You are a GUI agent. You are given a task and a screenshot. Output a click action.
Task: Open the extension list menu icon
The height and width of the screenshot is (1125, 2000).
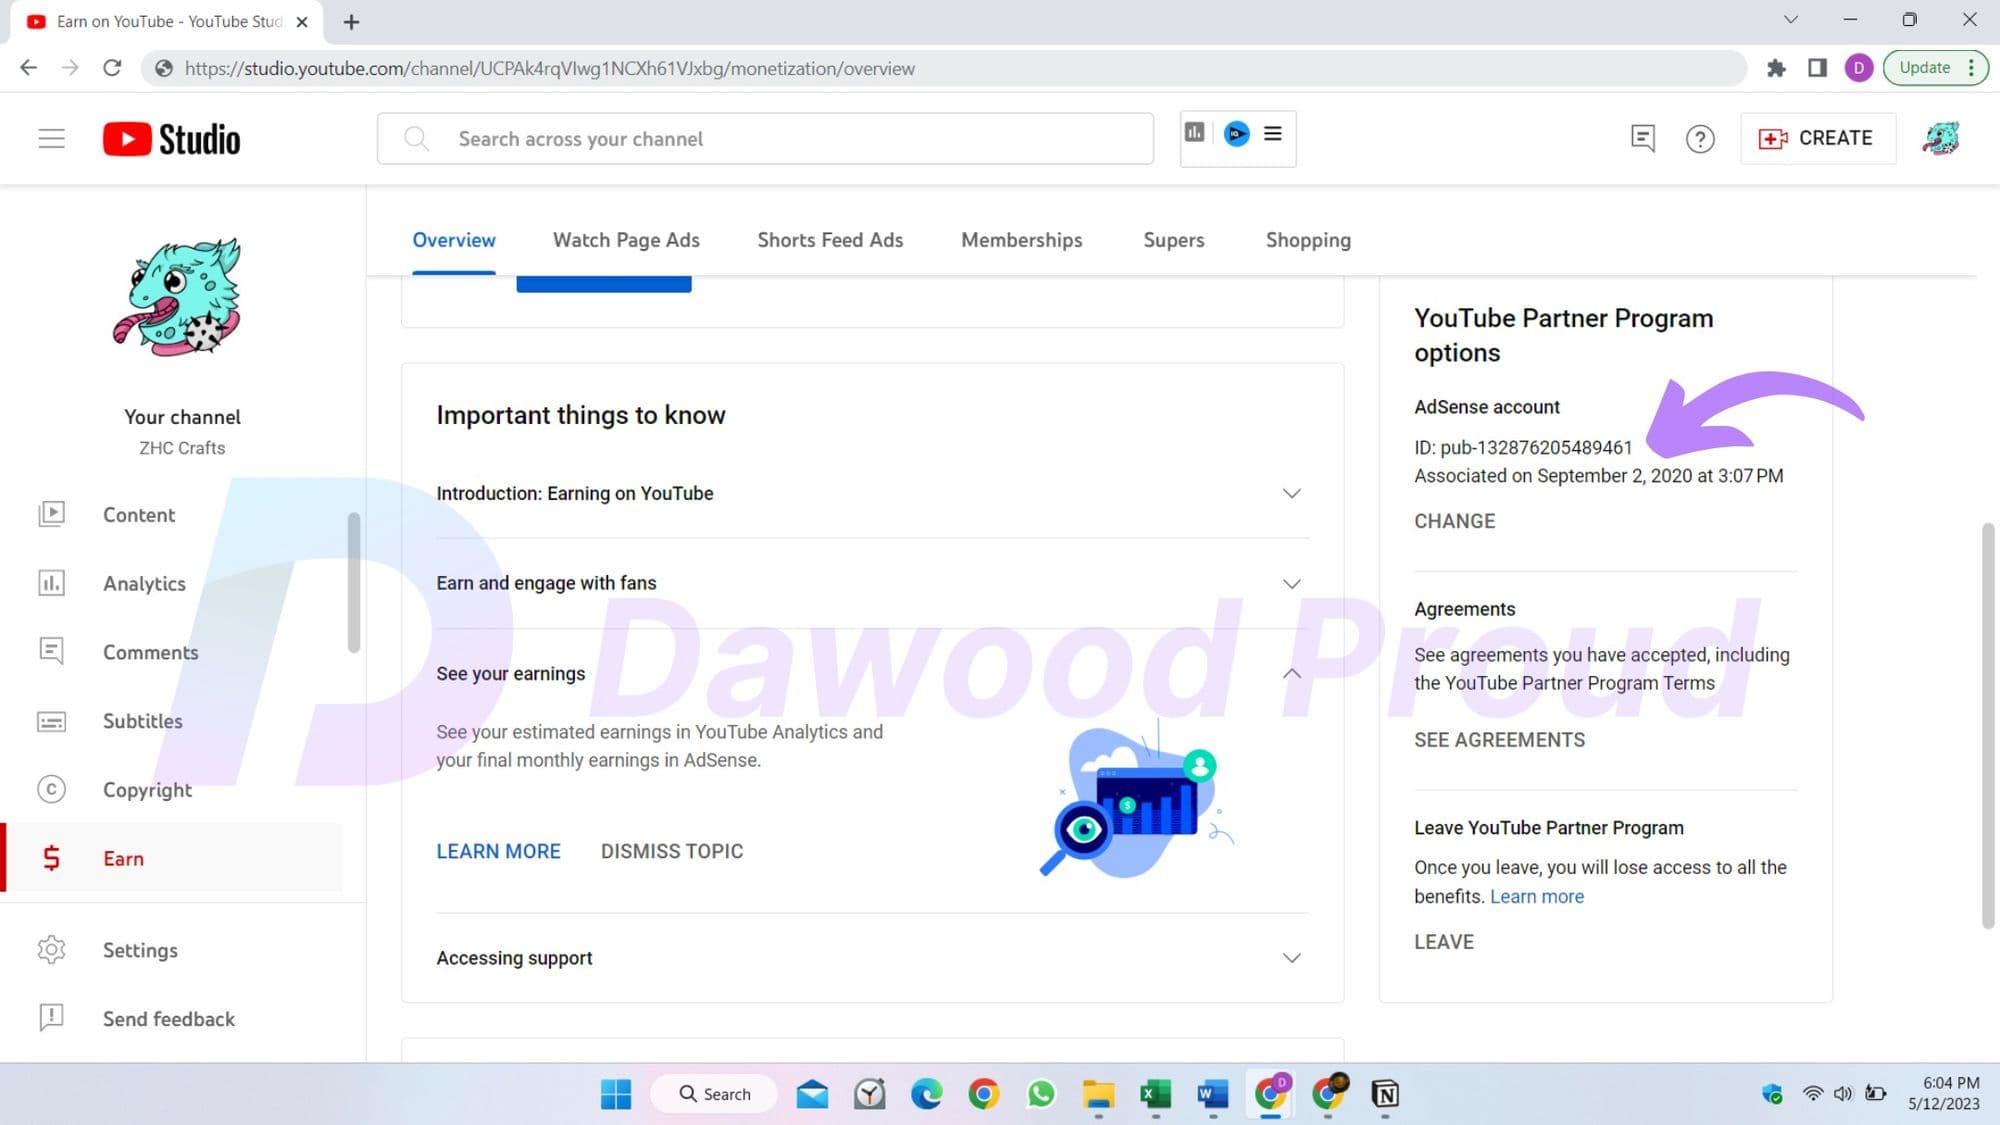click(x=1272, y=133)
